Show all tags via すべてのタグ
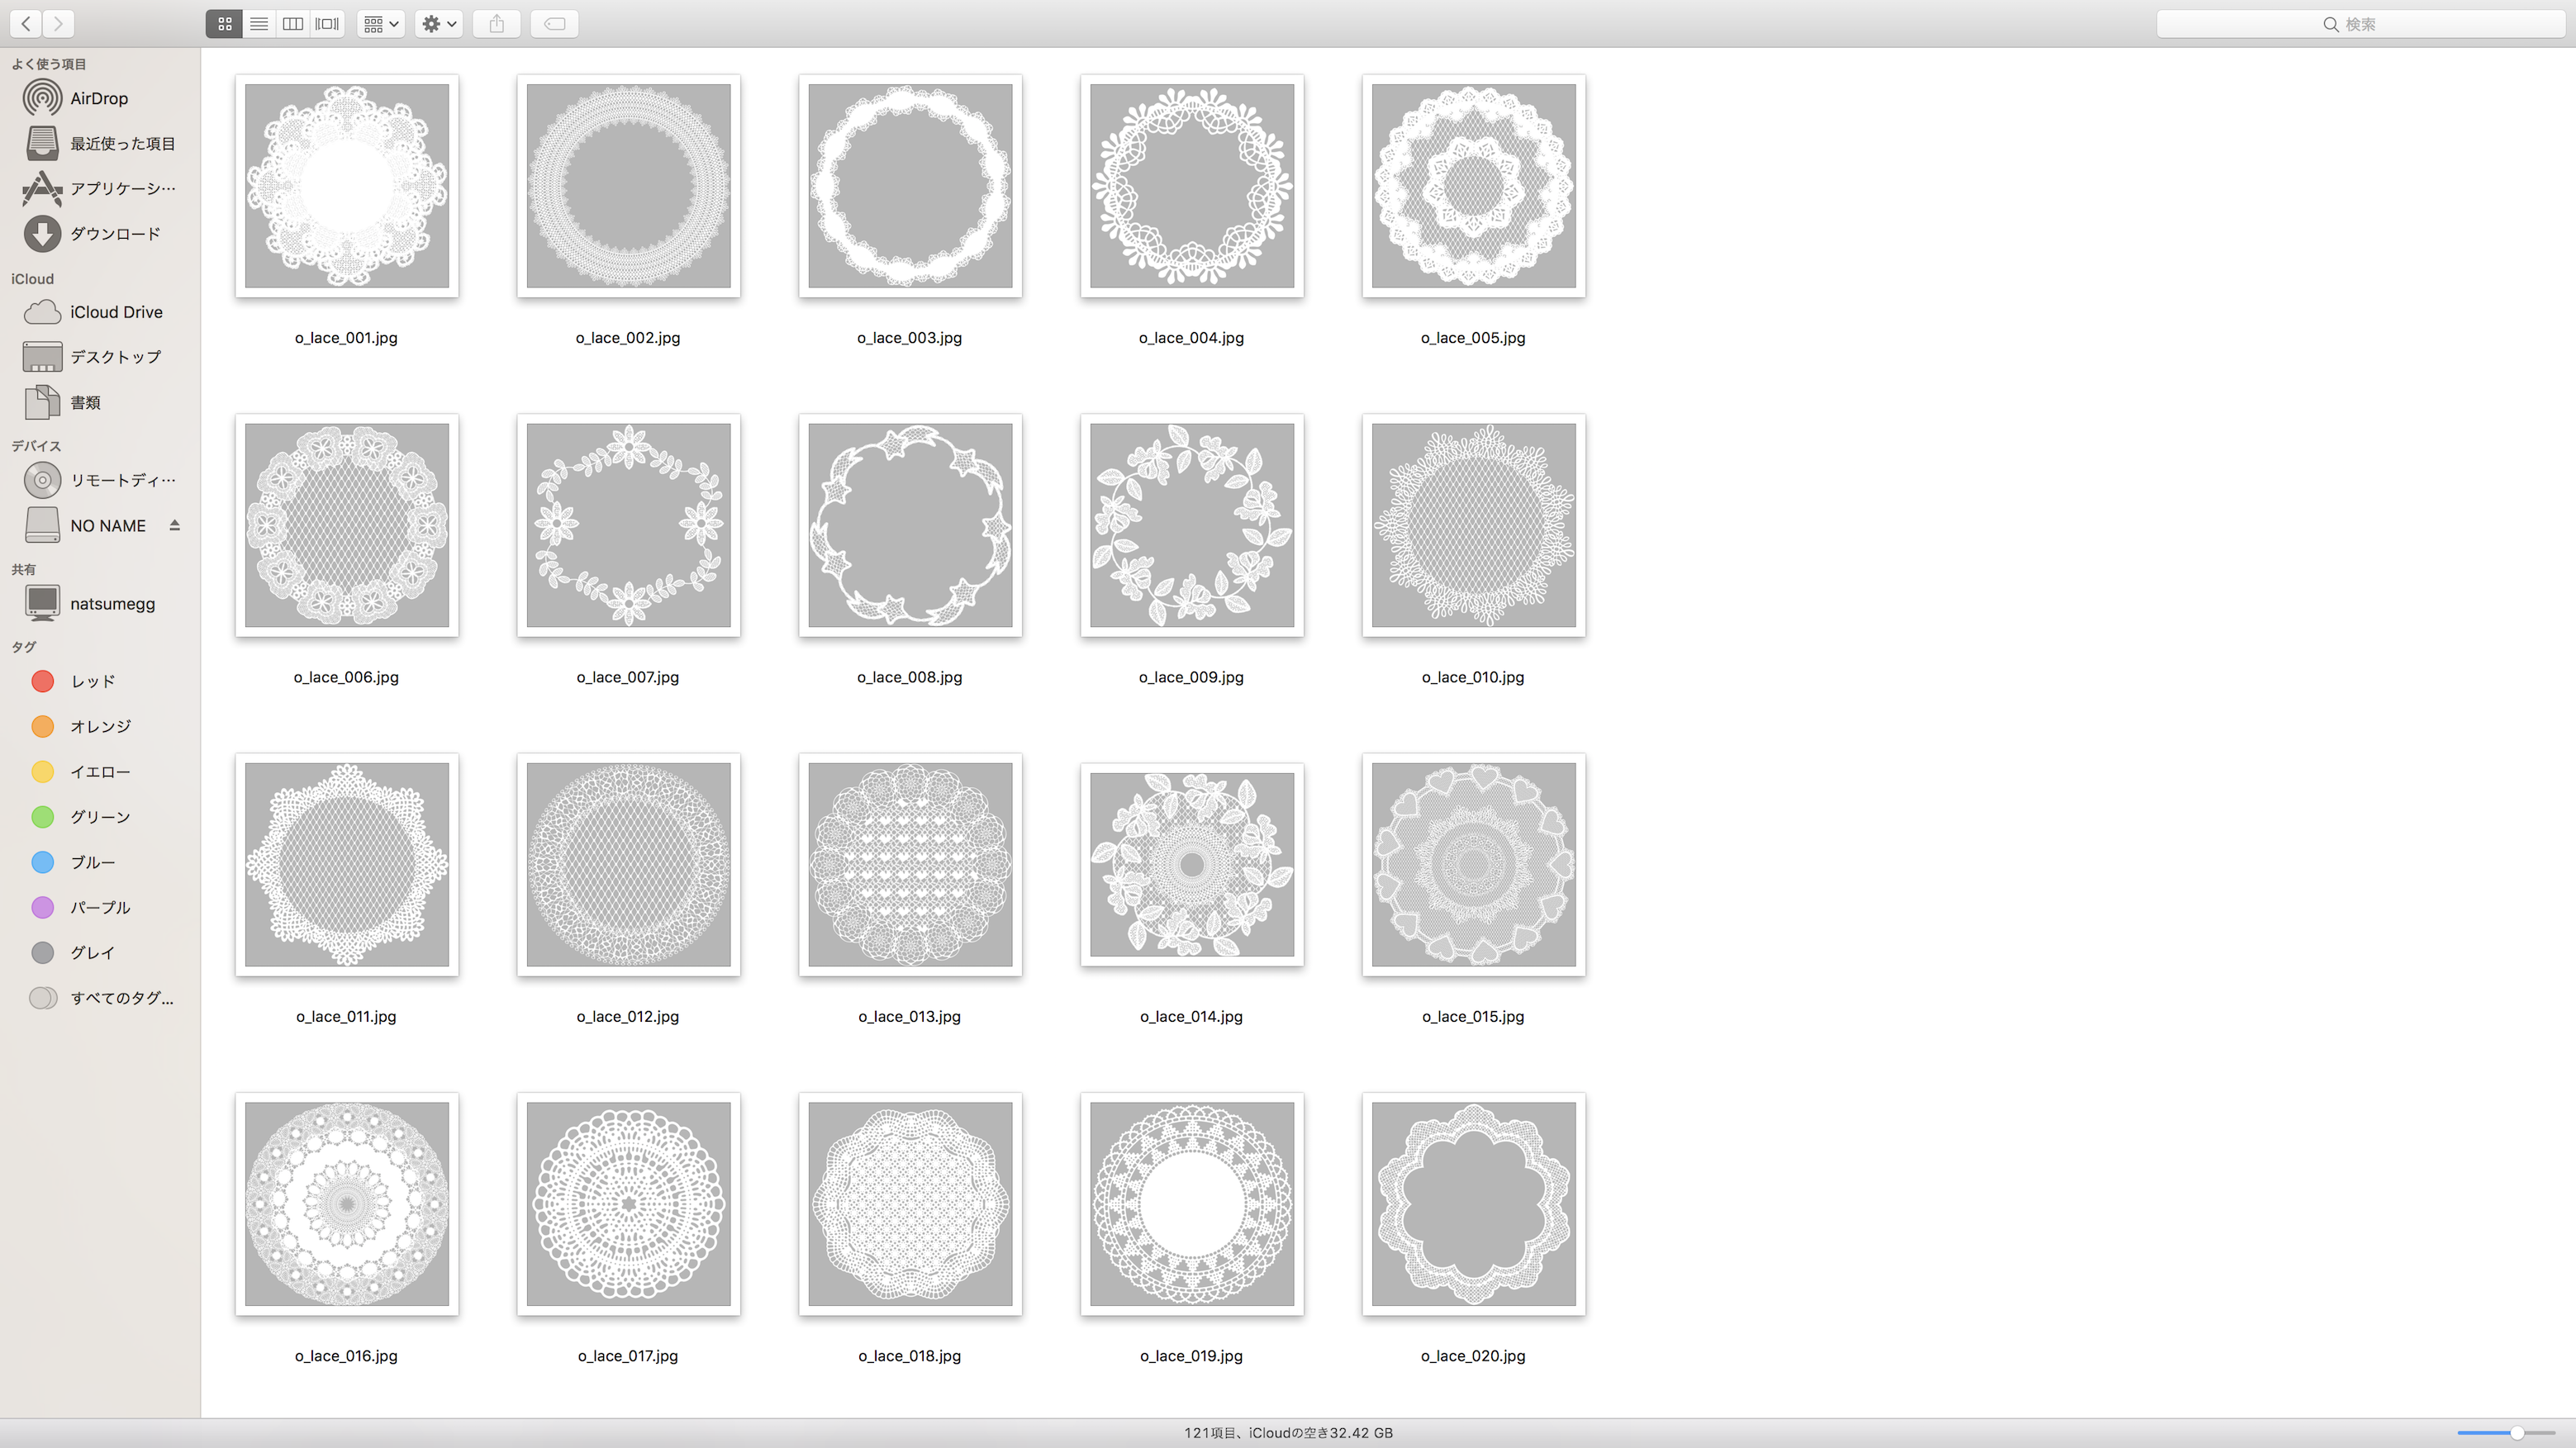 click(120, 998)
